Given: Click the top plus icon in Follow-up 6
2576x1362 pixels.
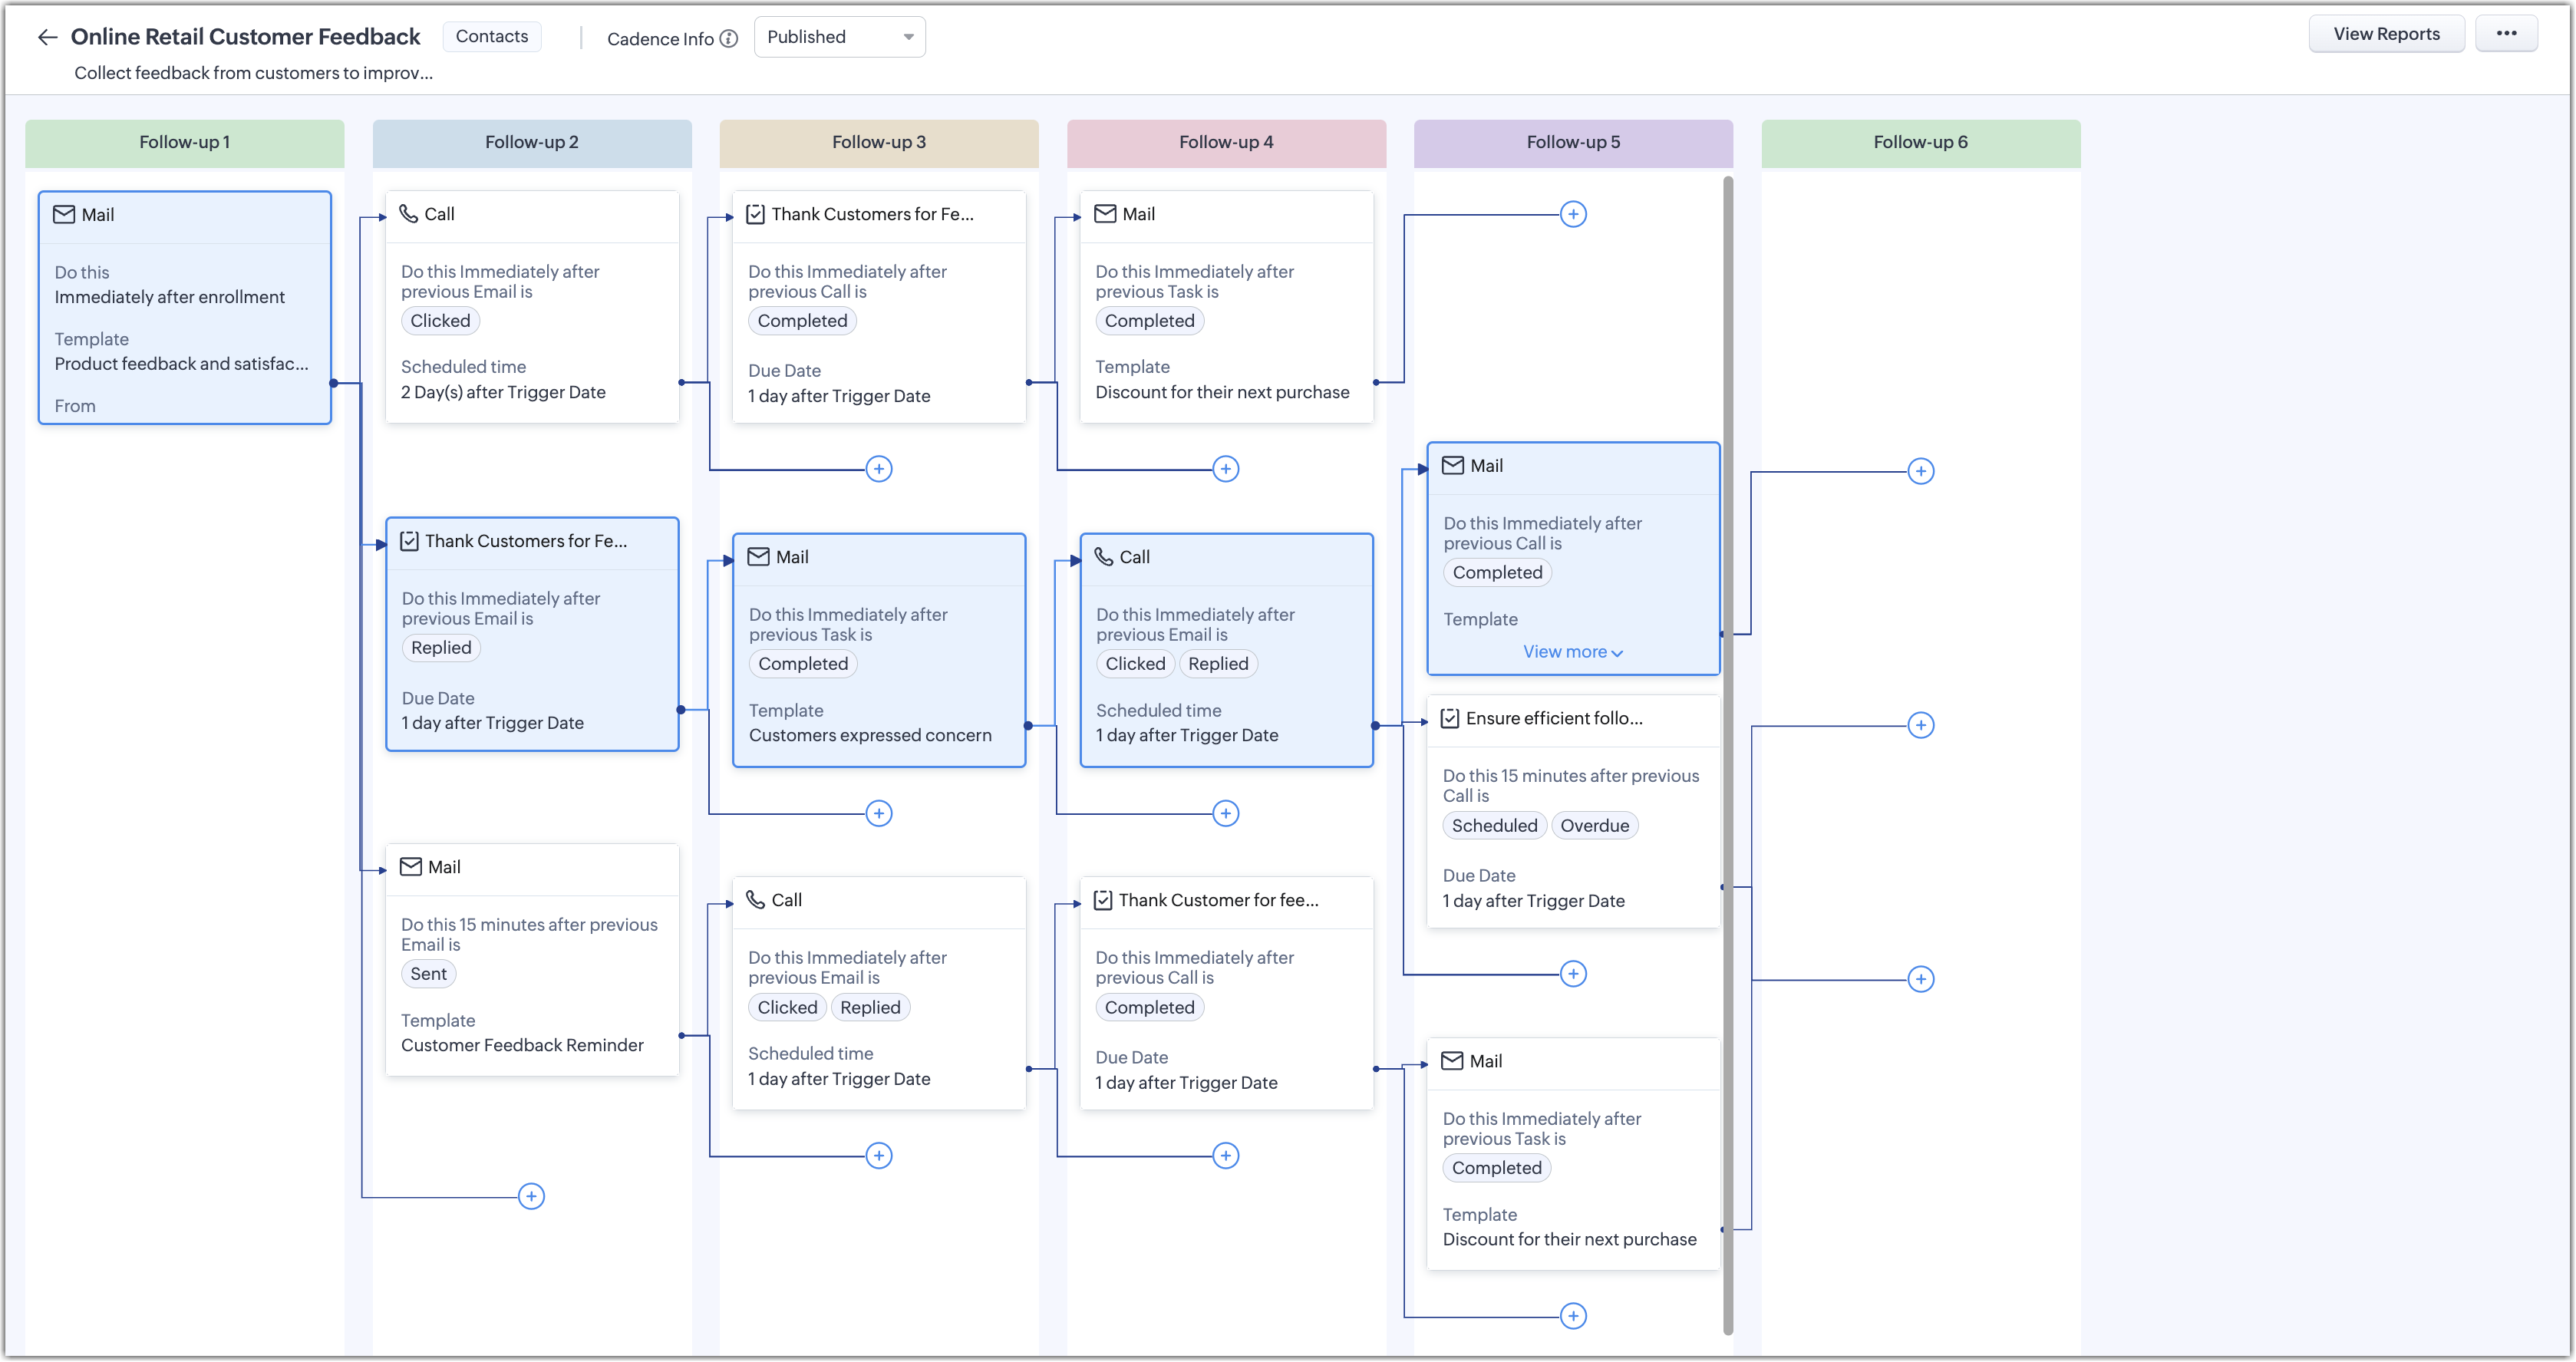Looking at the screenshot, I should click(x=1920, y=471).
